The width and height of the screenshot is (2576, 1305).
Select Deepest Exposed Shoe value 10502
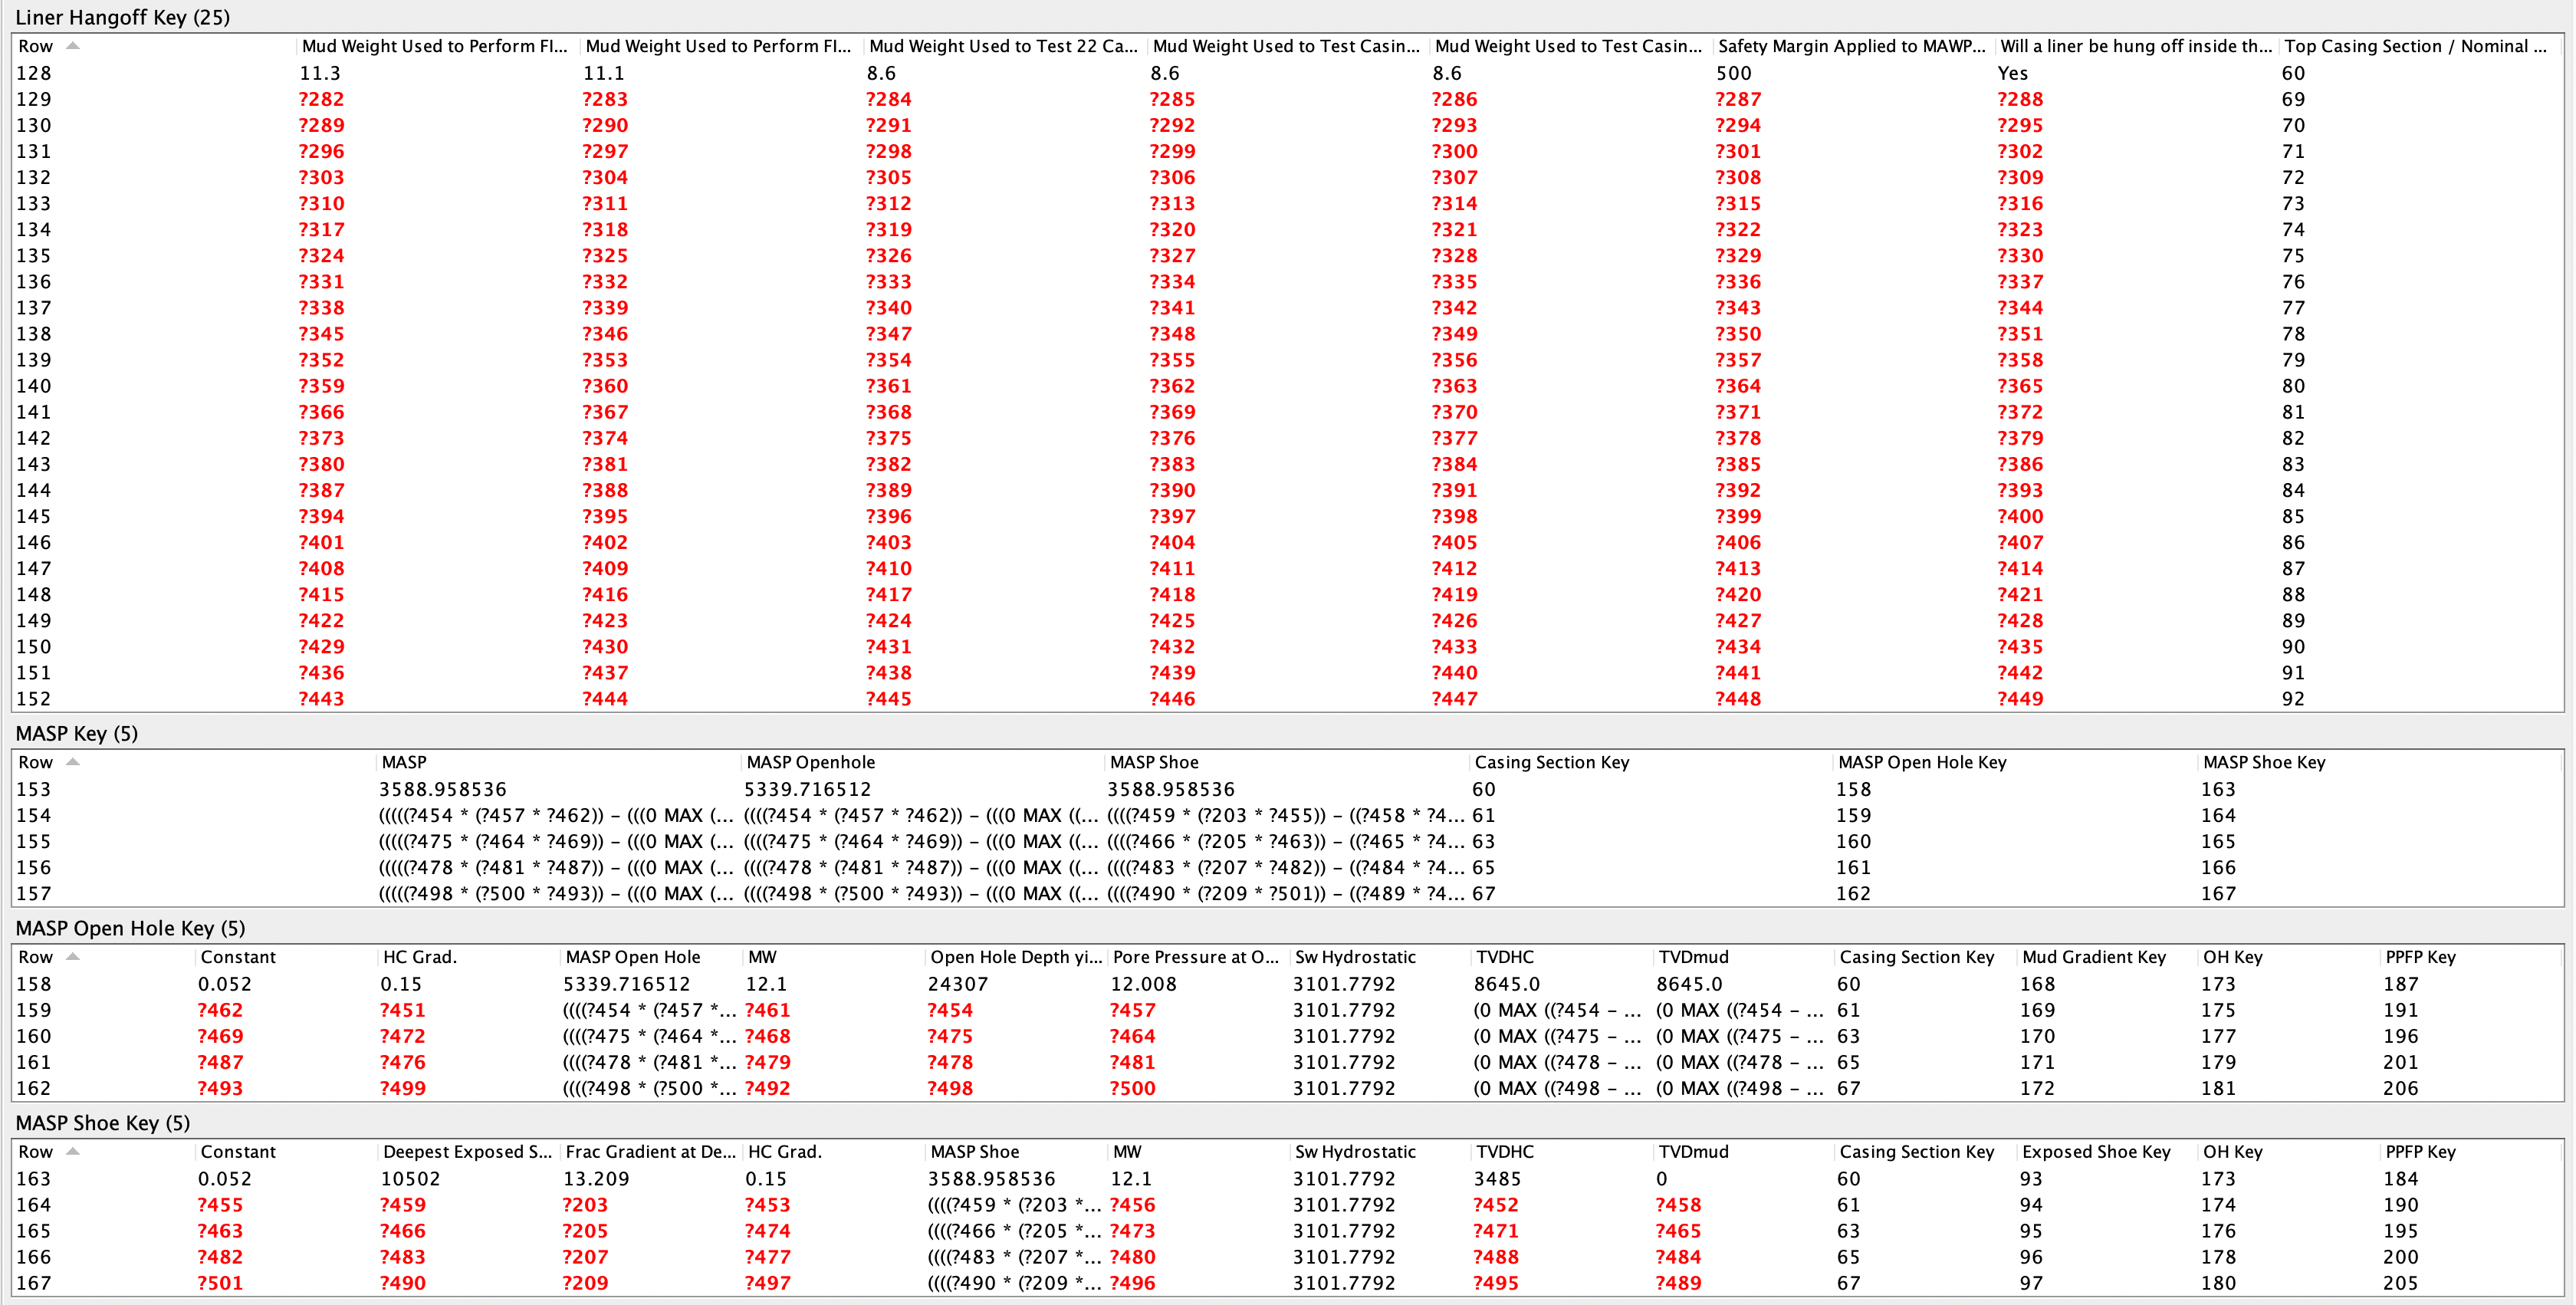(410, 1179)
